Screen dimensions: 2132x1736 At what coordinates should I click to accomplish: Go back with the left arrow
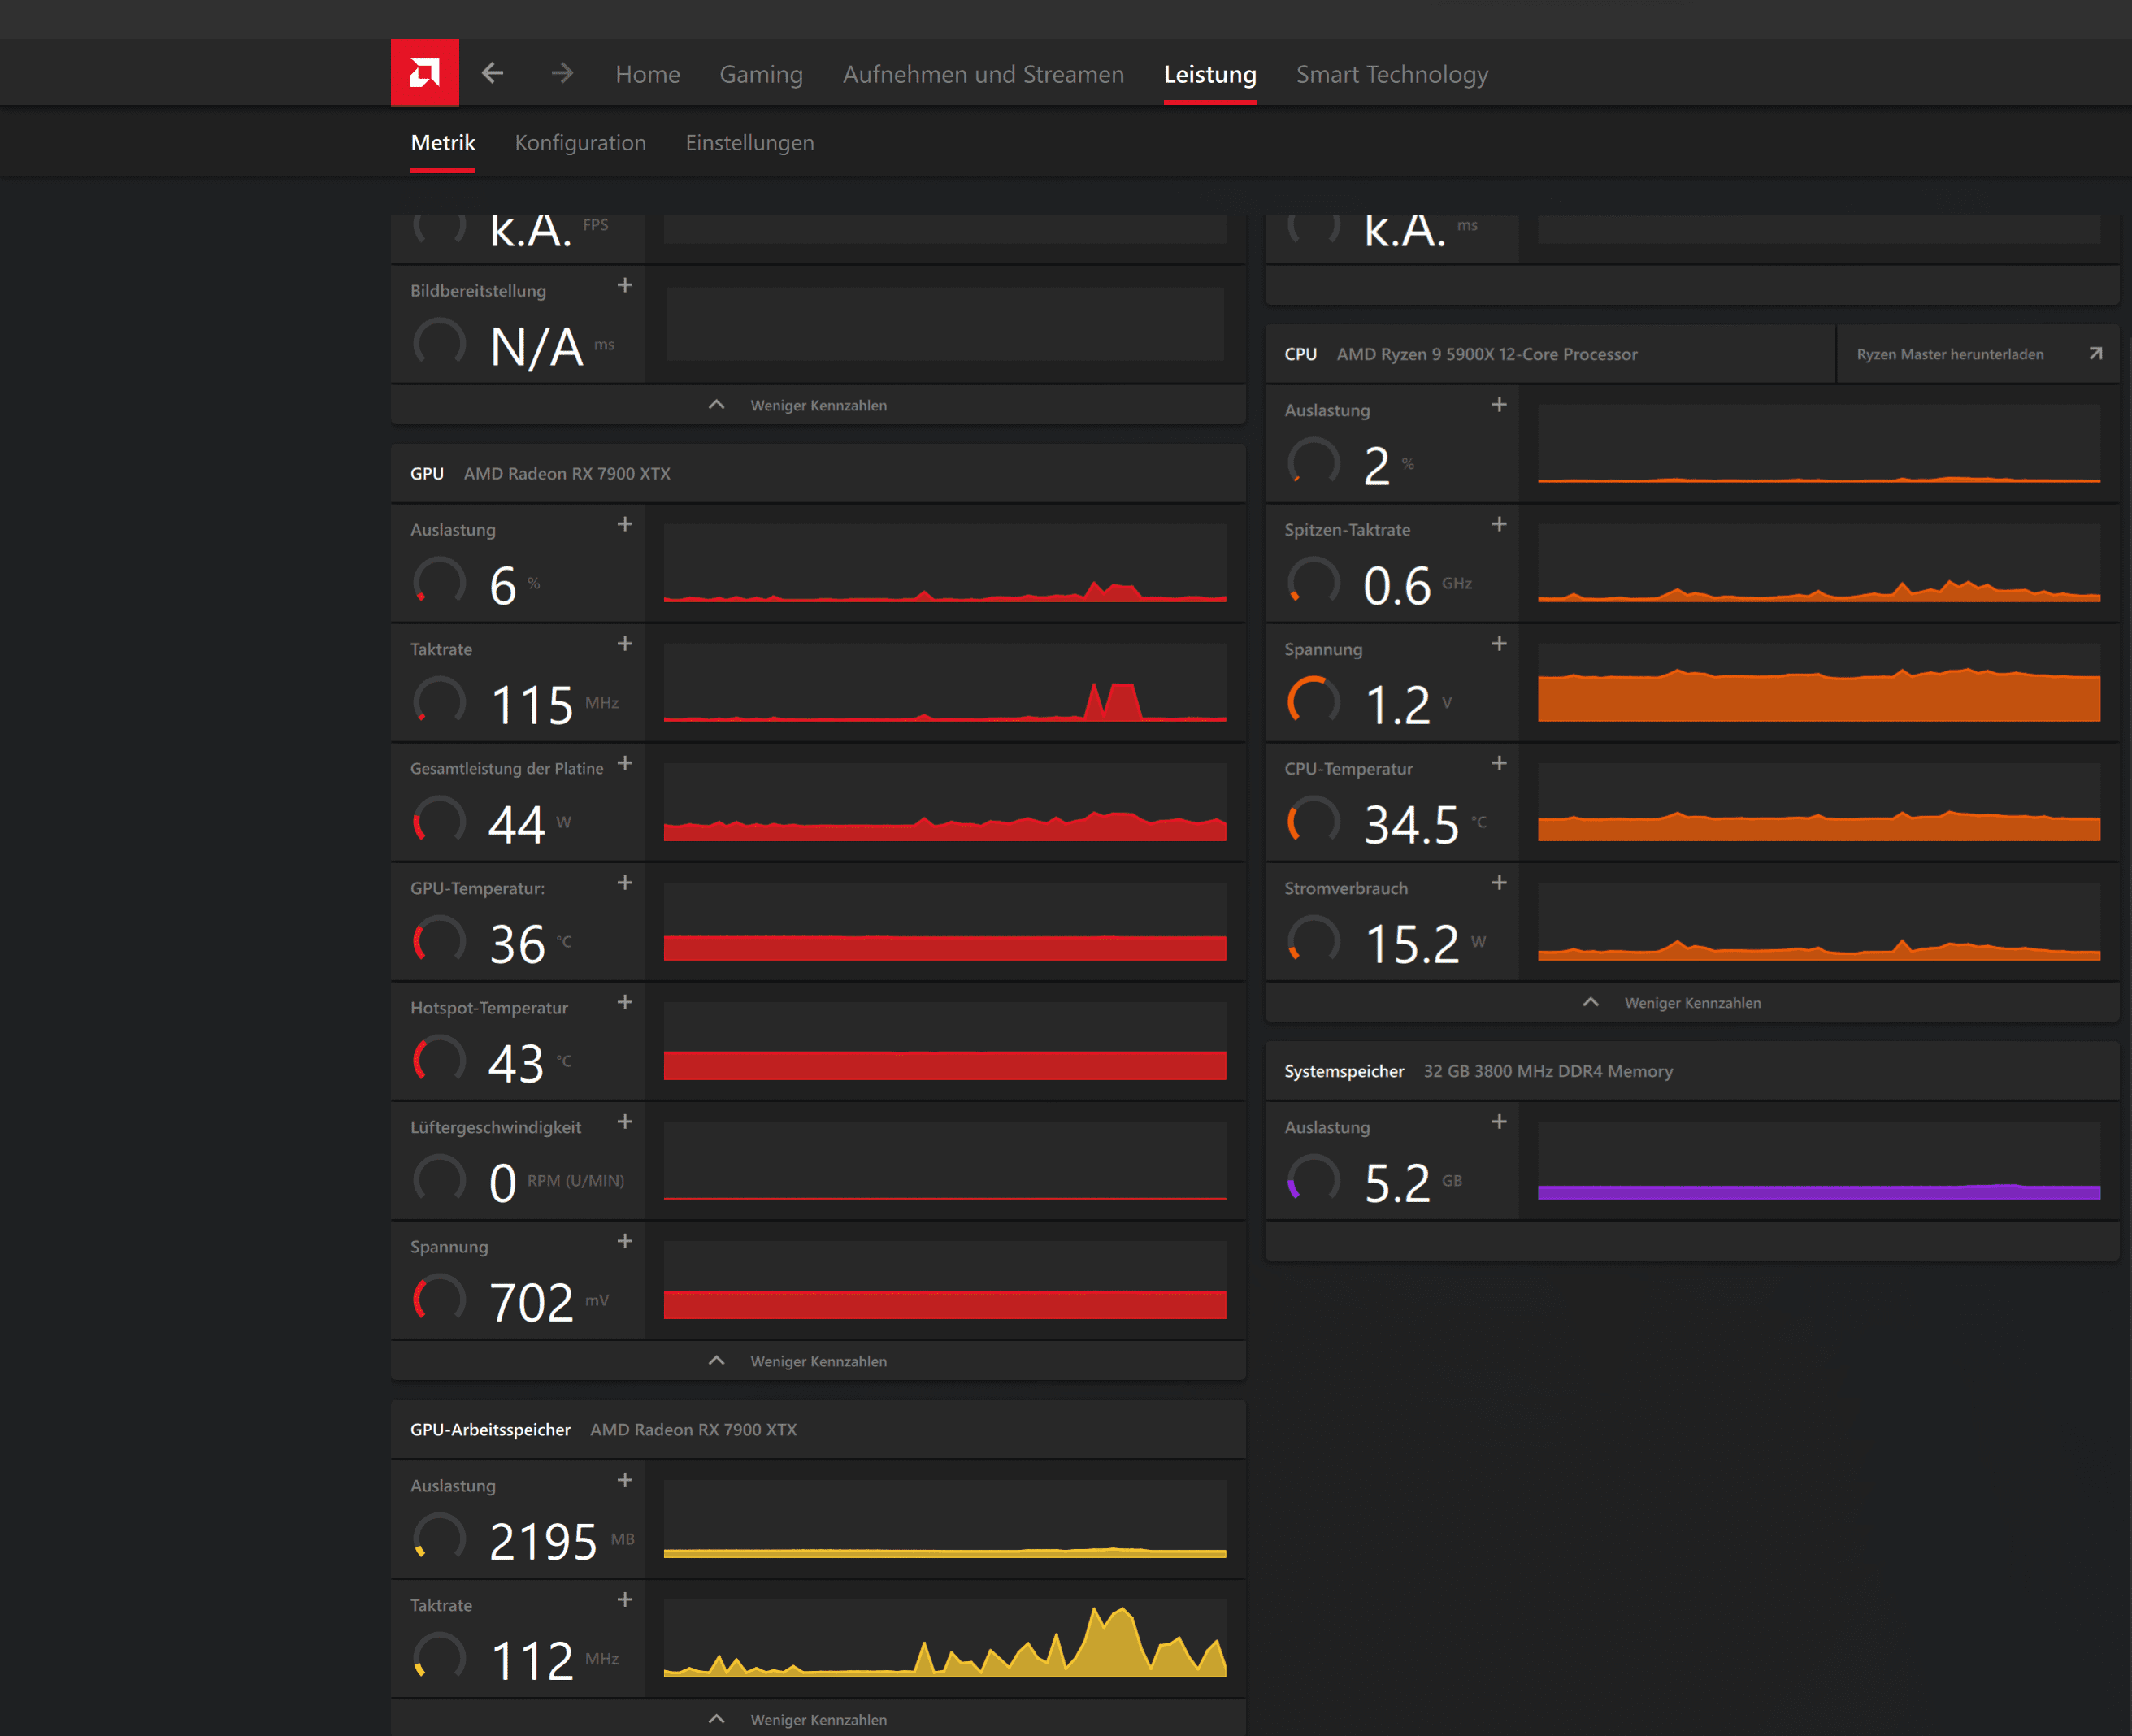(492, 73)
